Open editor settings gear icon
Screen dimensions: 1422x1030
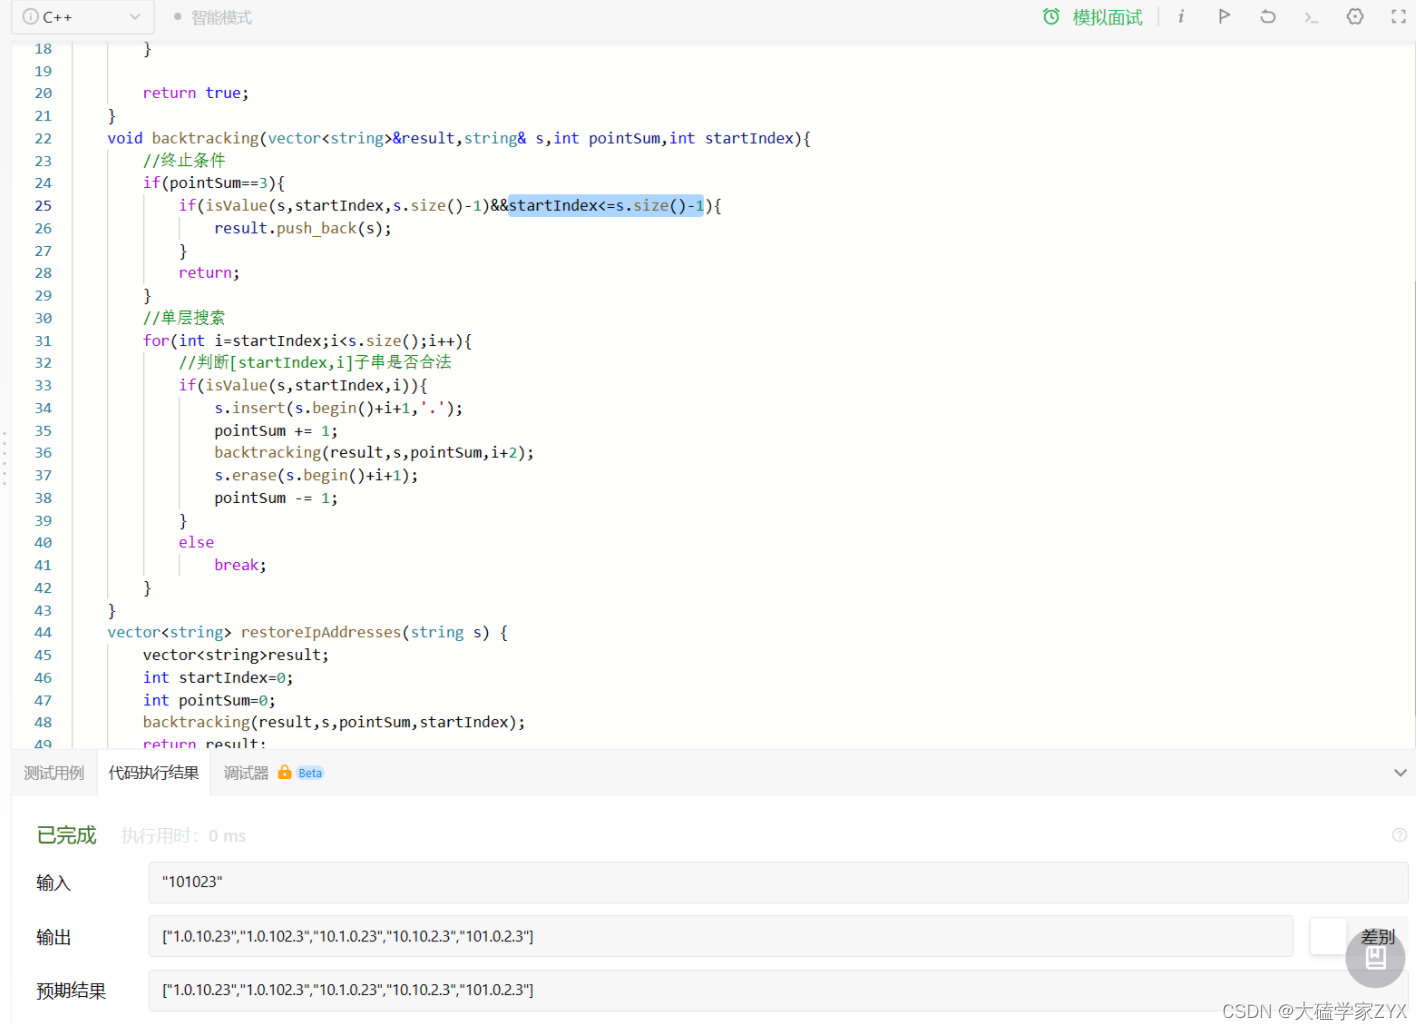pos(1355,16)
